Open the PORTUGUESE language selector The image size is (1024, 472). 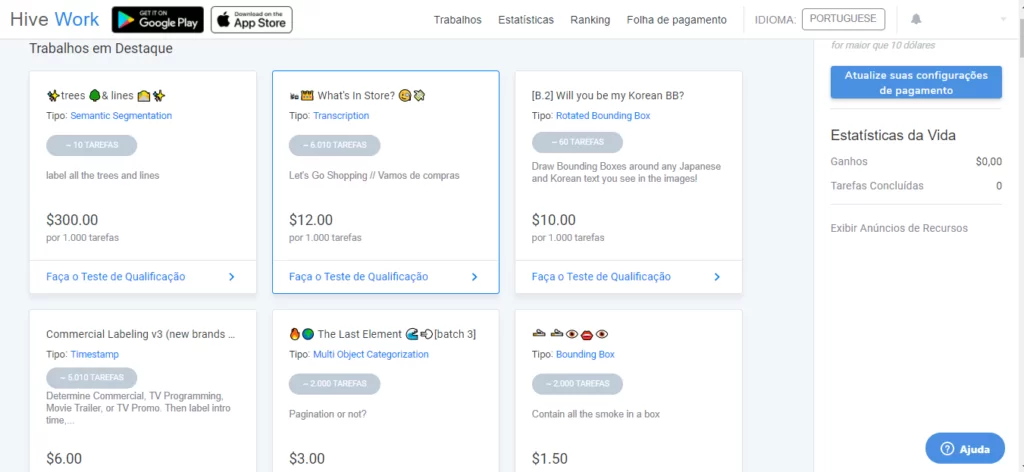click(843, 19)
